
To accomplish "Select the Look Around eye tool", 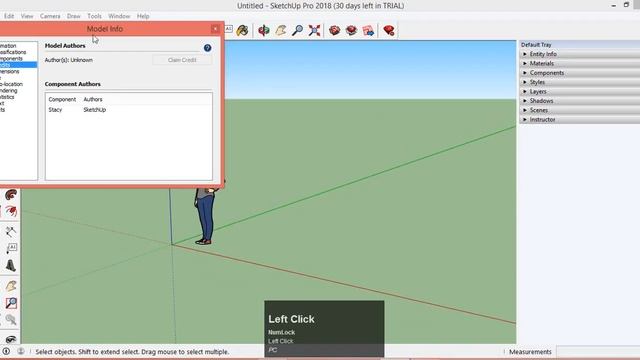I will point(11,339).
